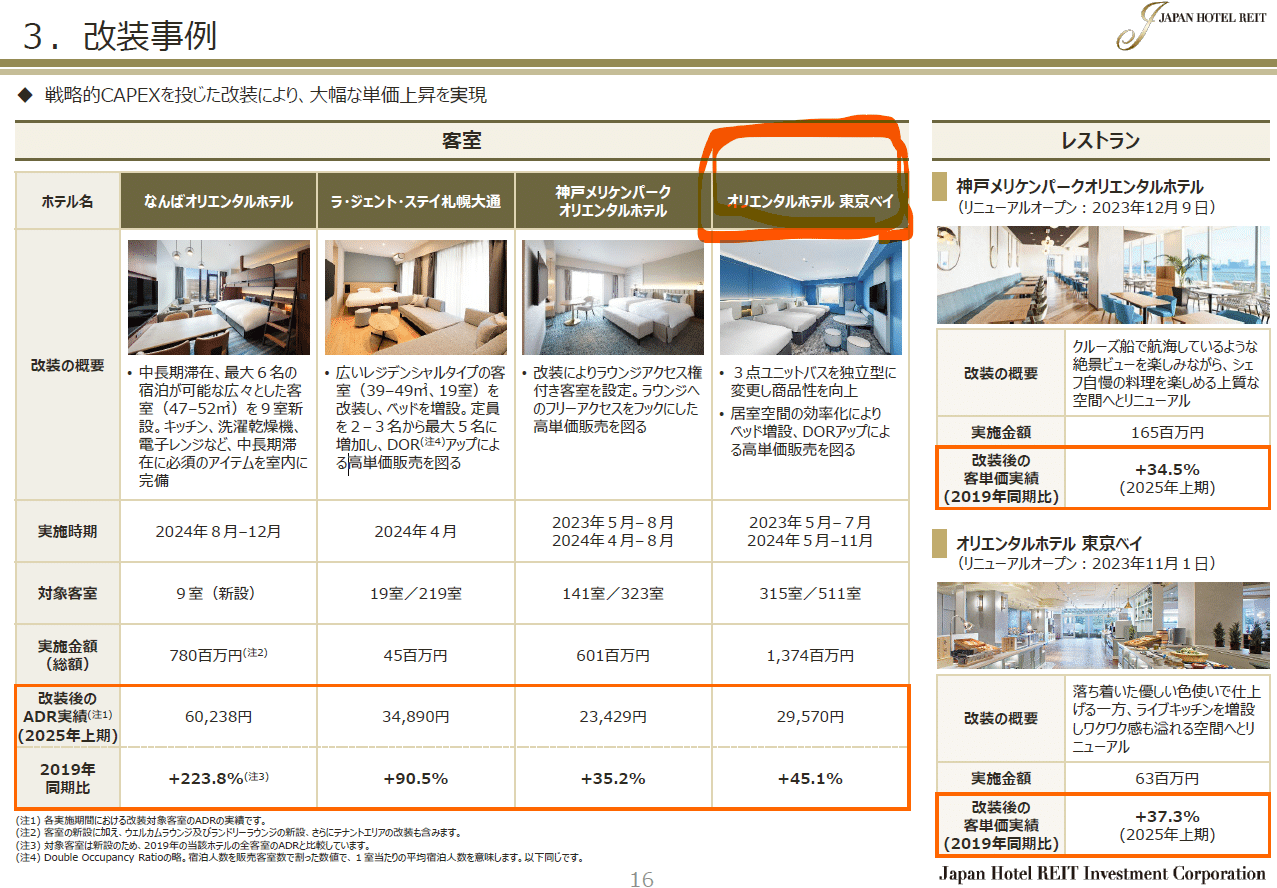Select the 60,238円 ADR value
Screen dimensions: 1277x888
tap(218, 717)
